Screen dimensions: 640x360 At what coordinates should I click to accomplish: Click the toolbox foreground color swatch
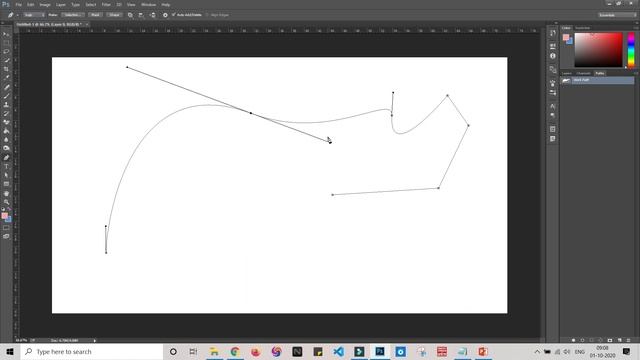pos(4,216)
